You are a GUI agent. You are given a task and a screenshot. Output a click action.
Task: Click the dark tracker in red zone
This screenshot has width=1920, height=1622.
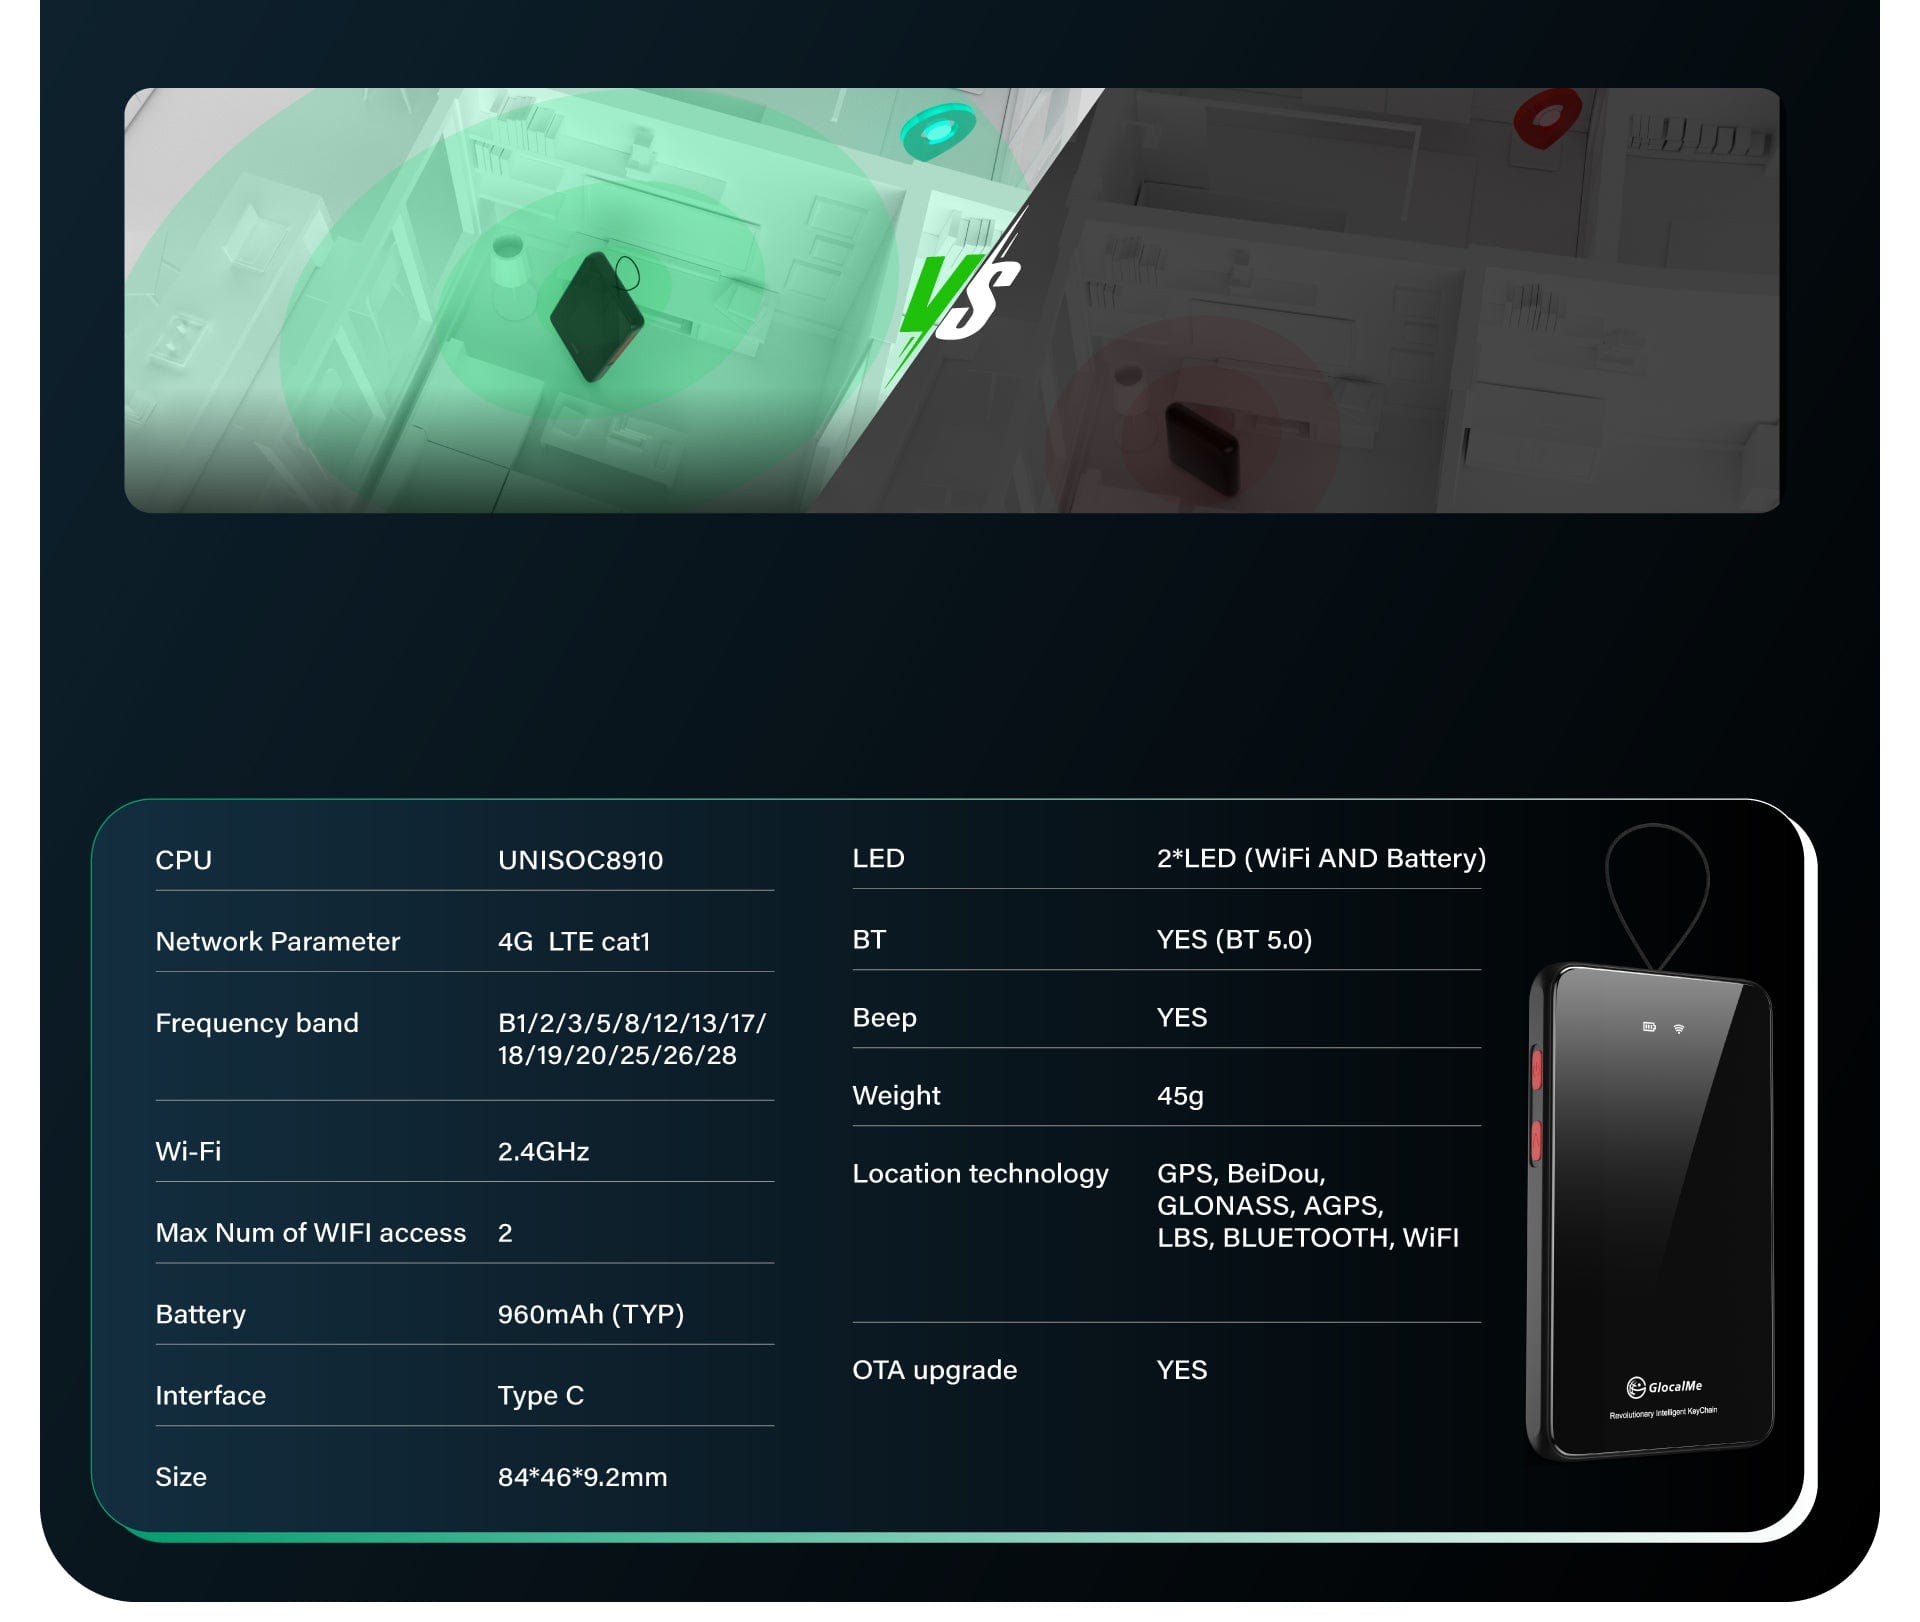point(1202,447)
